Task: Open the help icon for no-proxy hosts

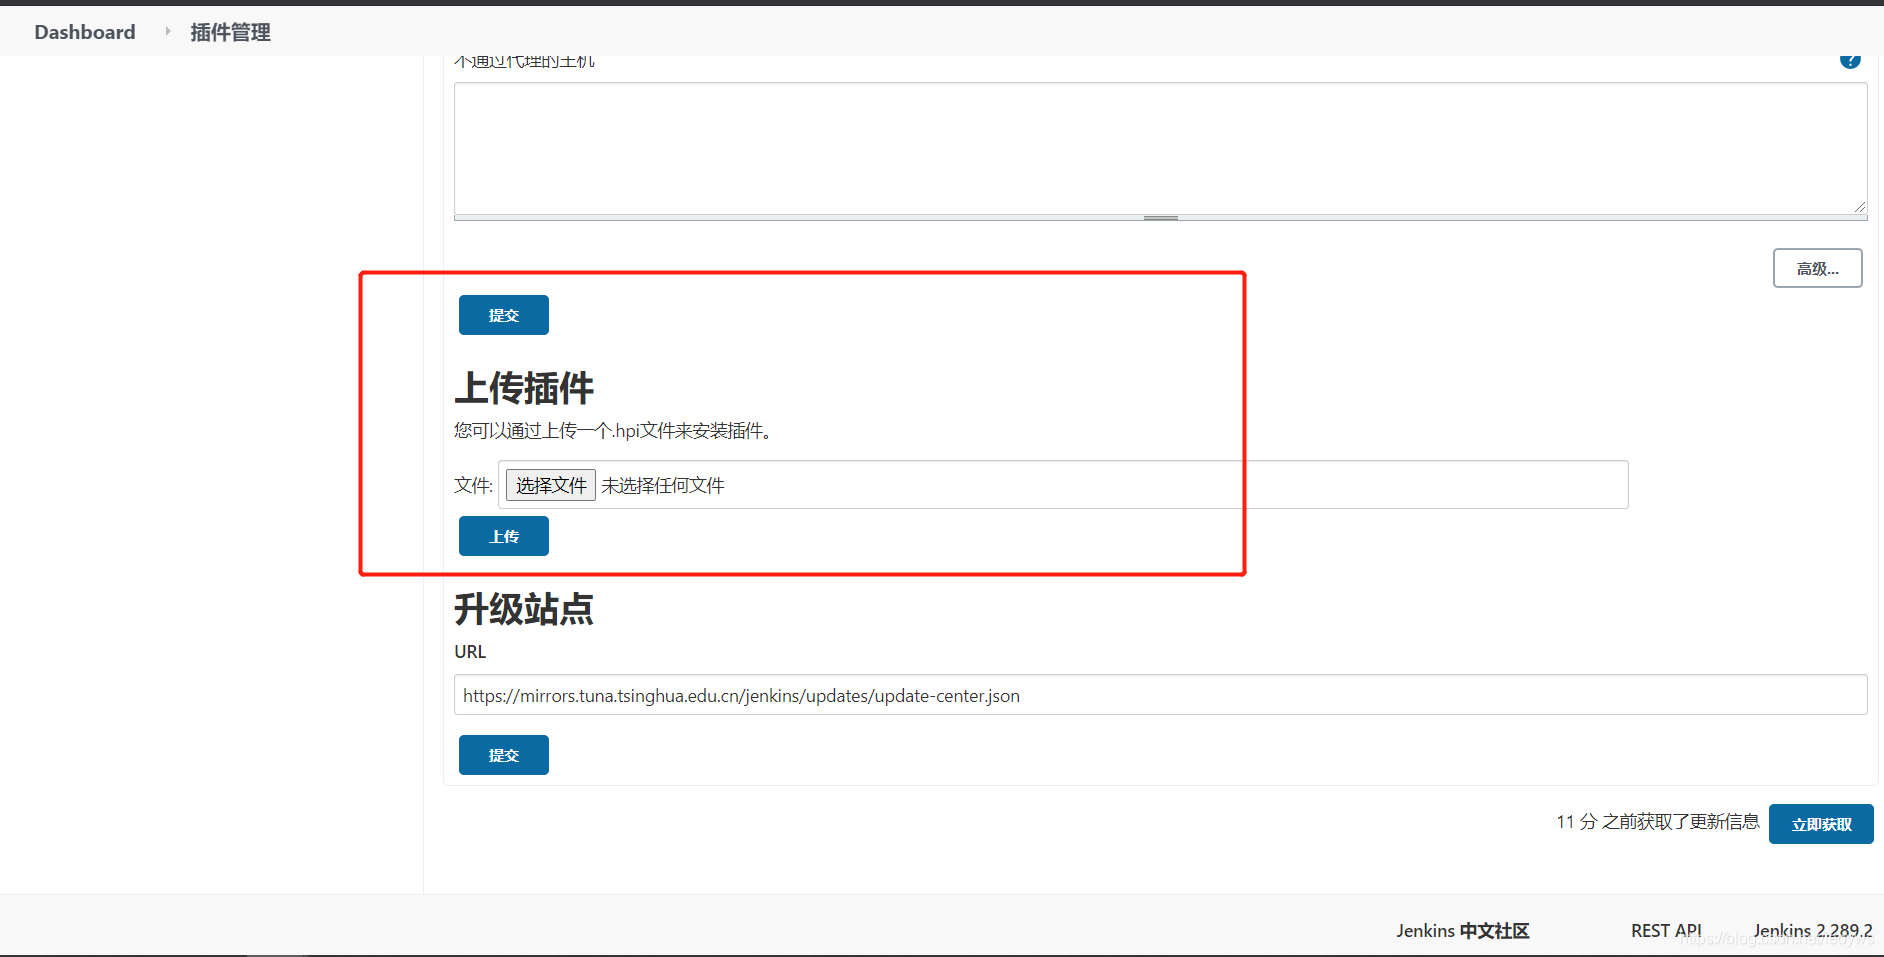Action: click(1850, 60)
